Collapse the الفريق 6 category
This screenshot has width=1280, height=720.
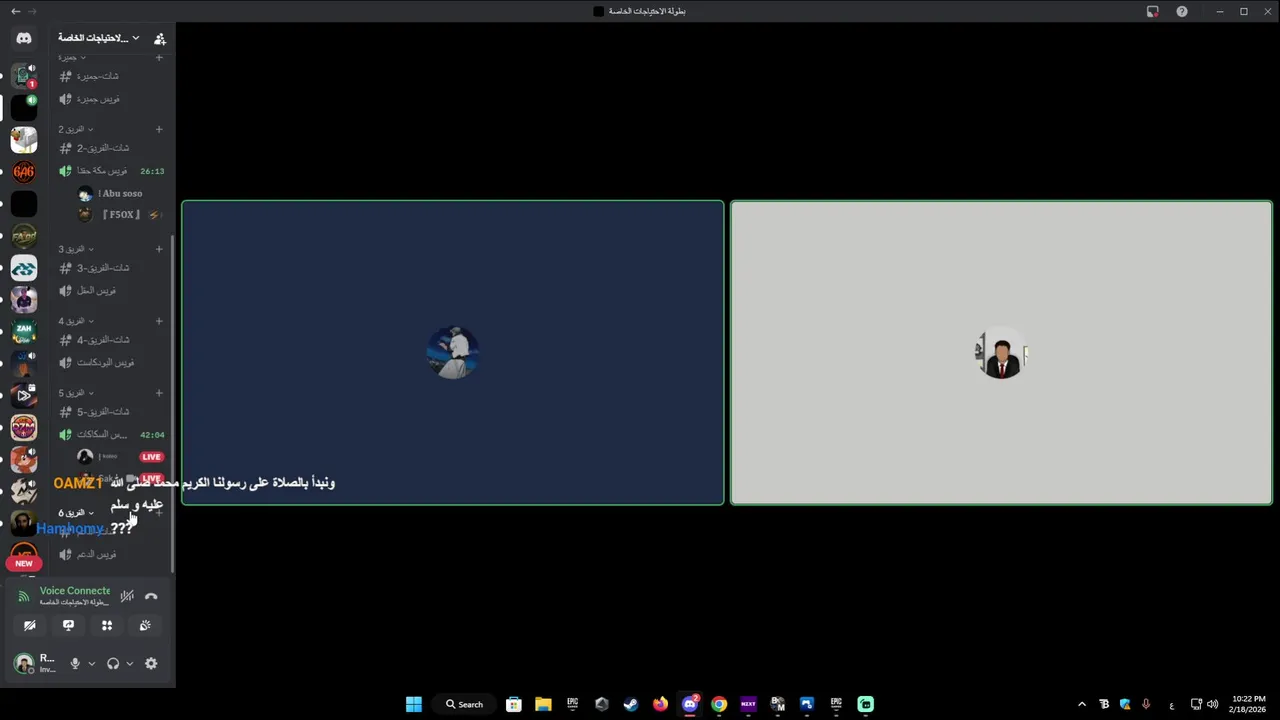(75, 513)
